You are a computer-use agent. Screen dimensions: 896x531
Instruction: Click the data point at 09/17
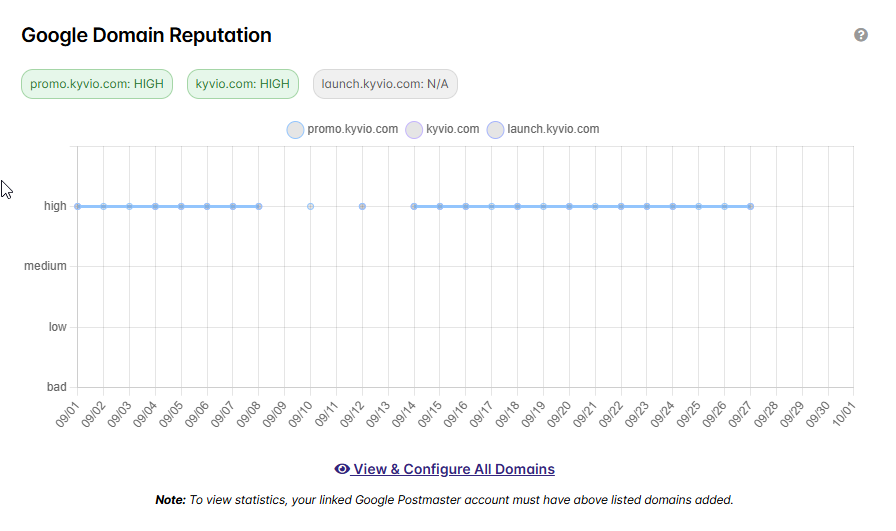point(491,206)
